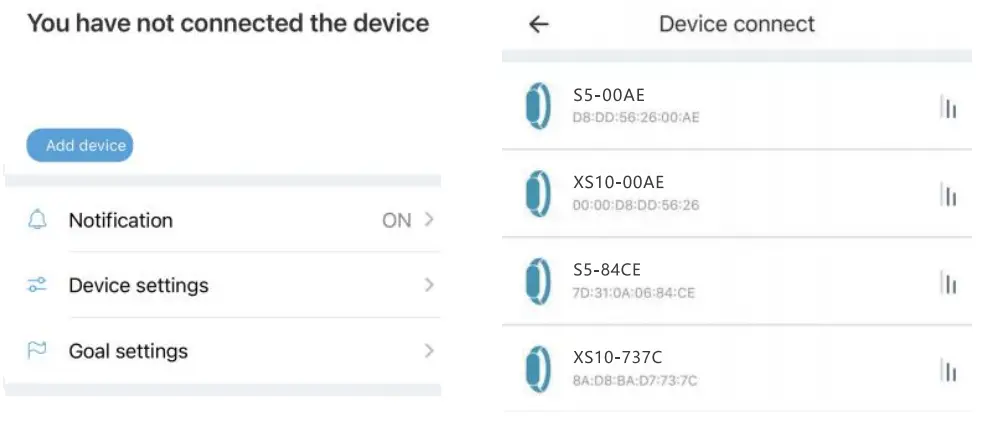Screen dimensions: 981x432
Task: Open Device settings via its chevron
Action: (x=429, y=286)
